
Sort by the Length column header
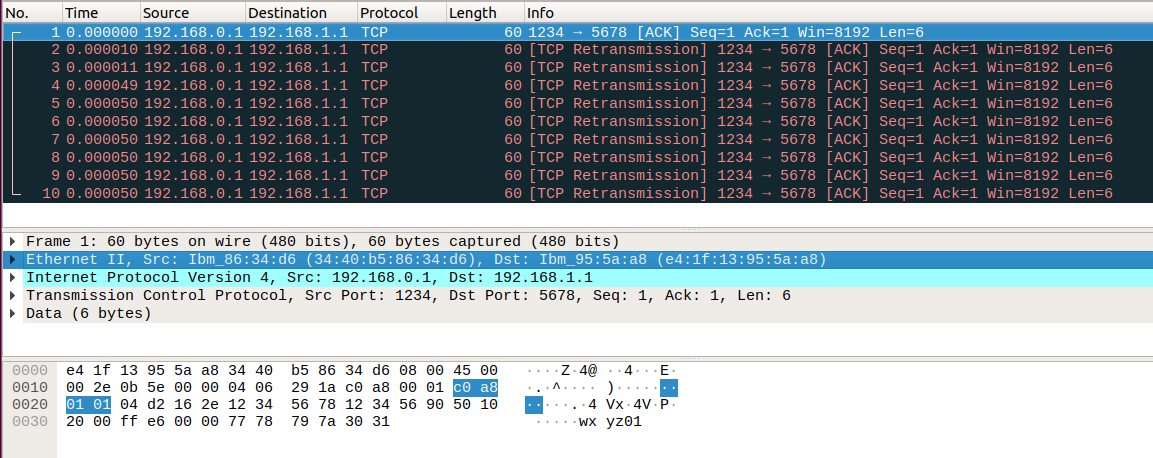485,12
